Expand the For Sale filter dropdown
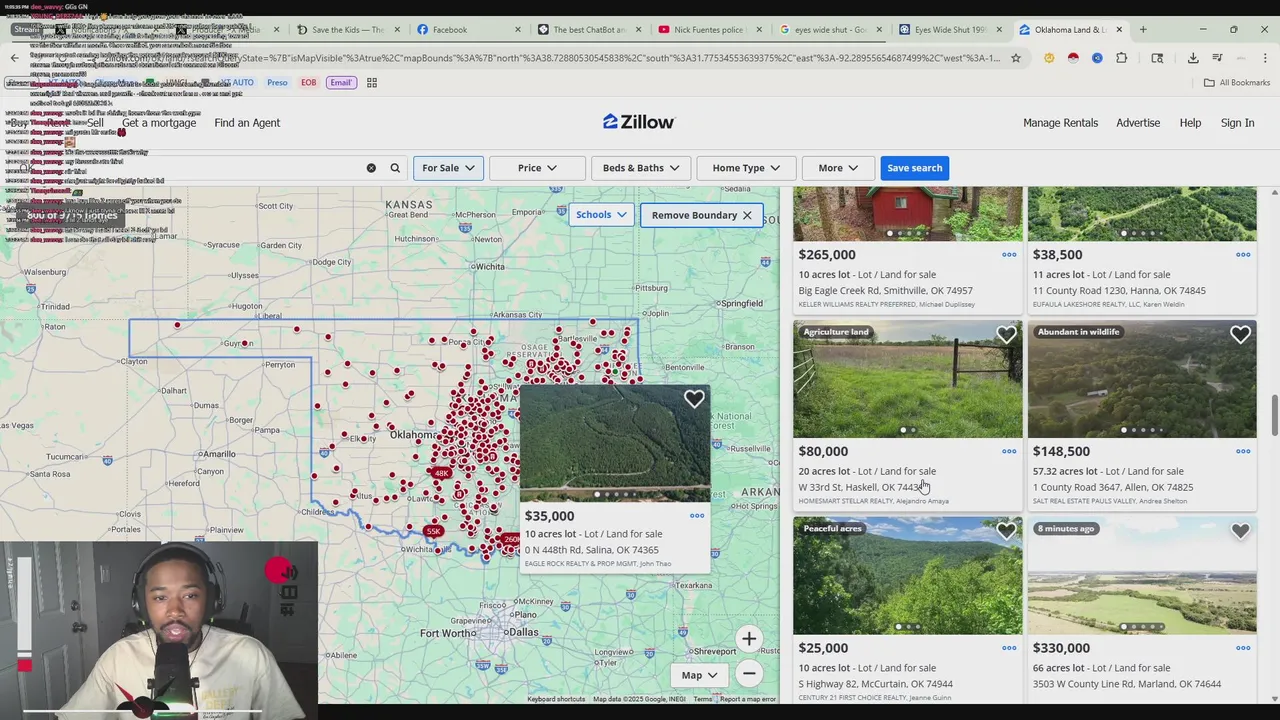Screen dimensions: 1280x720 point(448,168)
